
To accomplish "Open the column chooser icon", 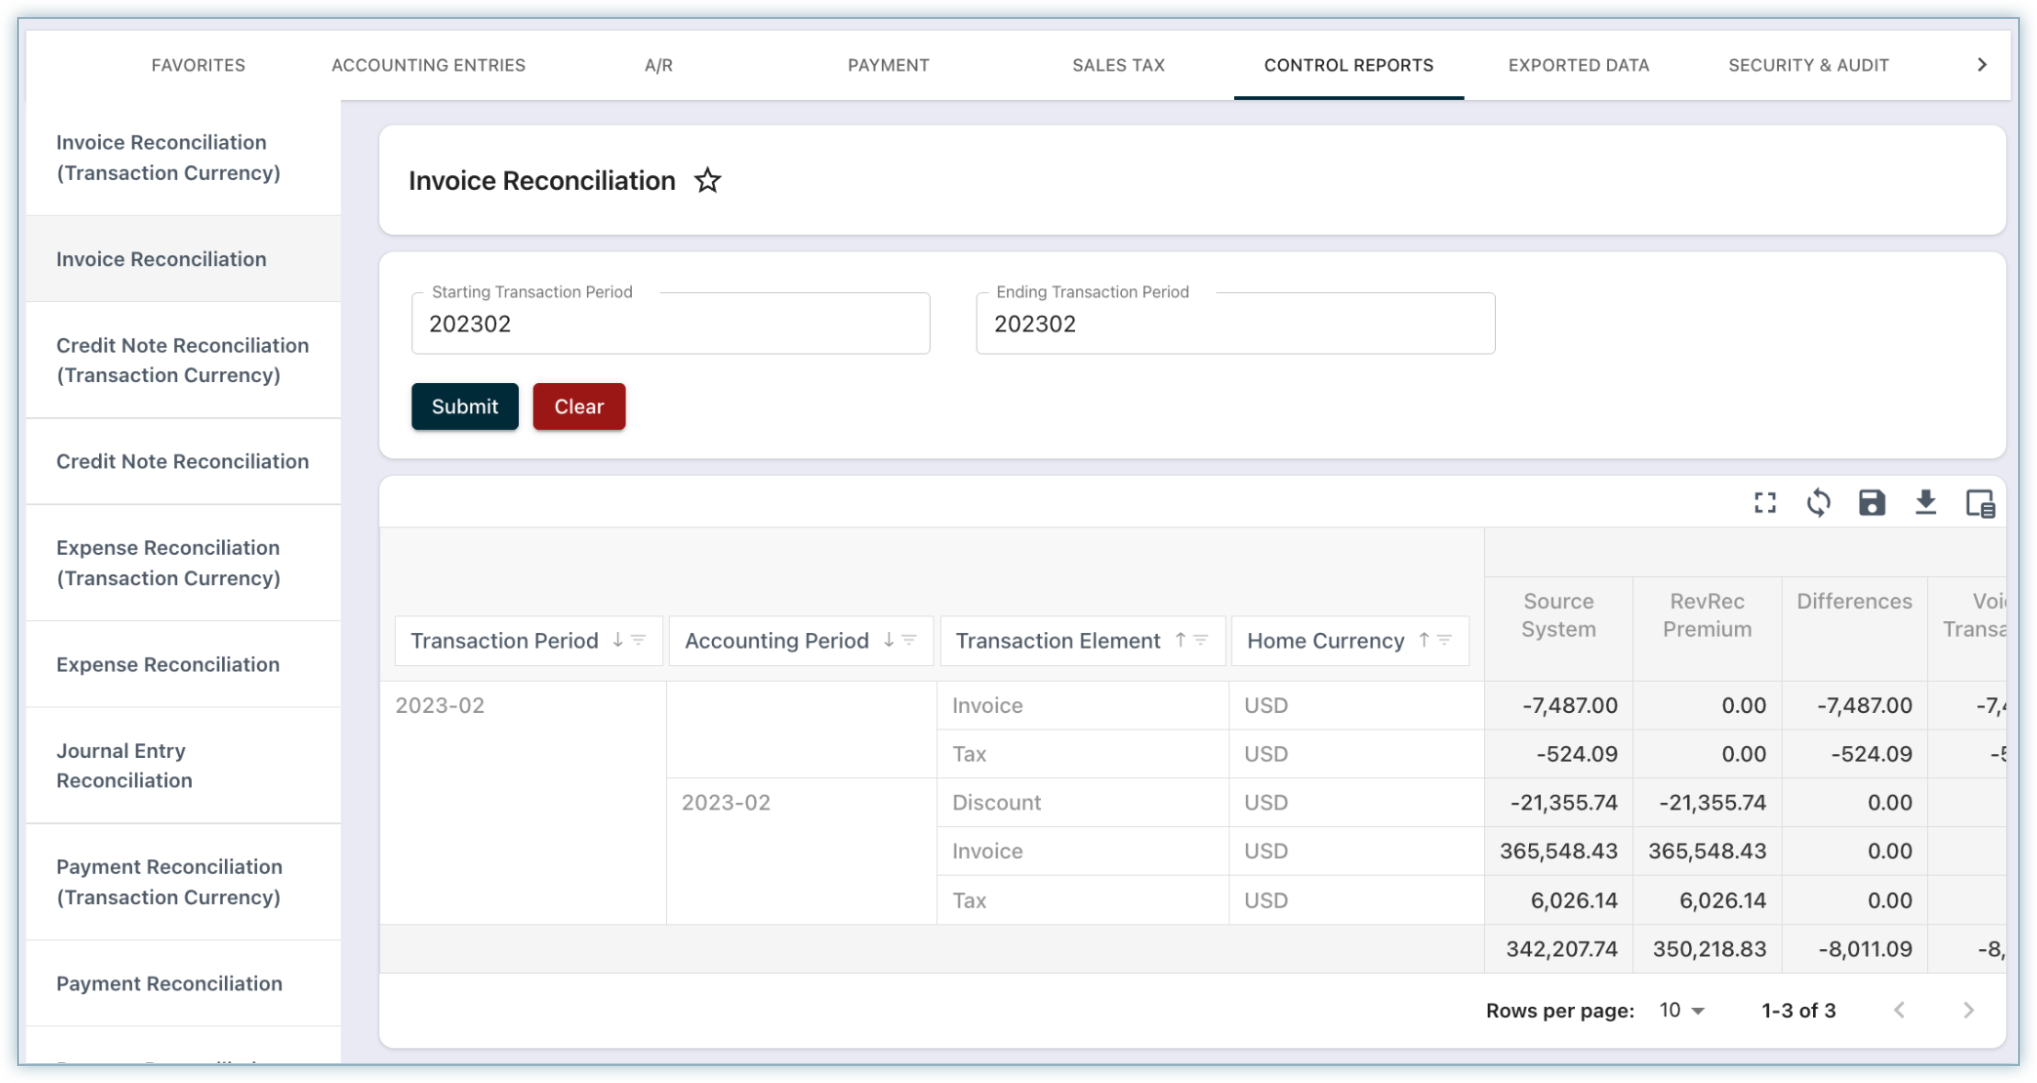I will [x=1979, y=503].
